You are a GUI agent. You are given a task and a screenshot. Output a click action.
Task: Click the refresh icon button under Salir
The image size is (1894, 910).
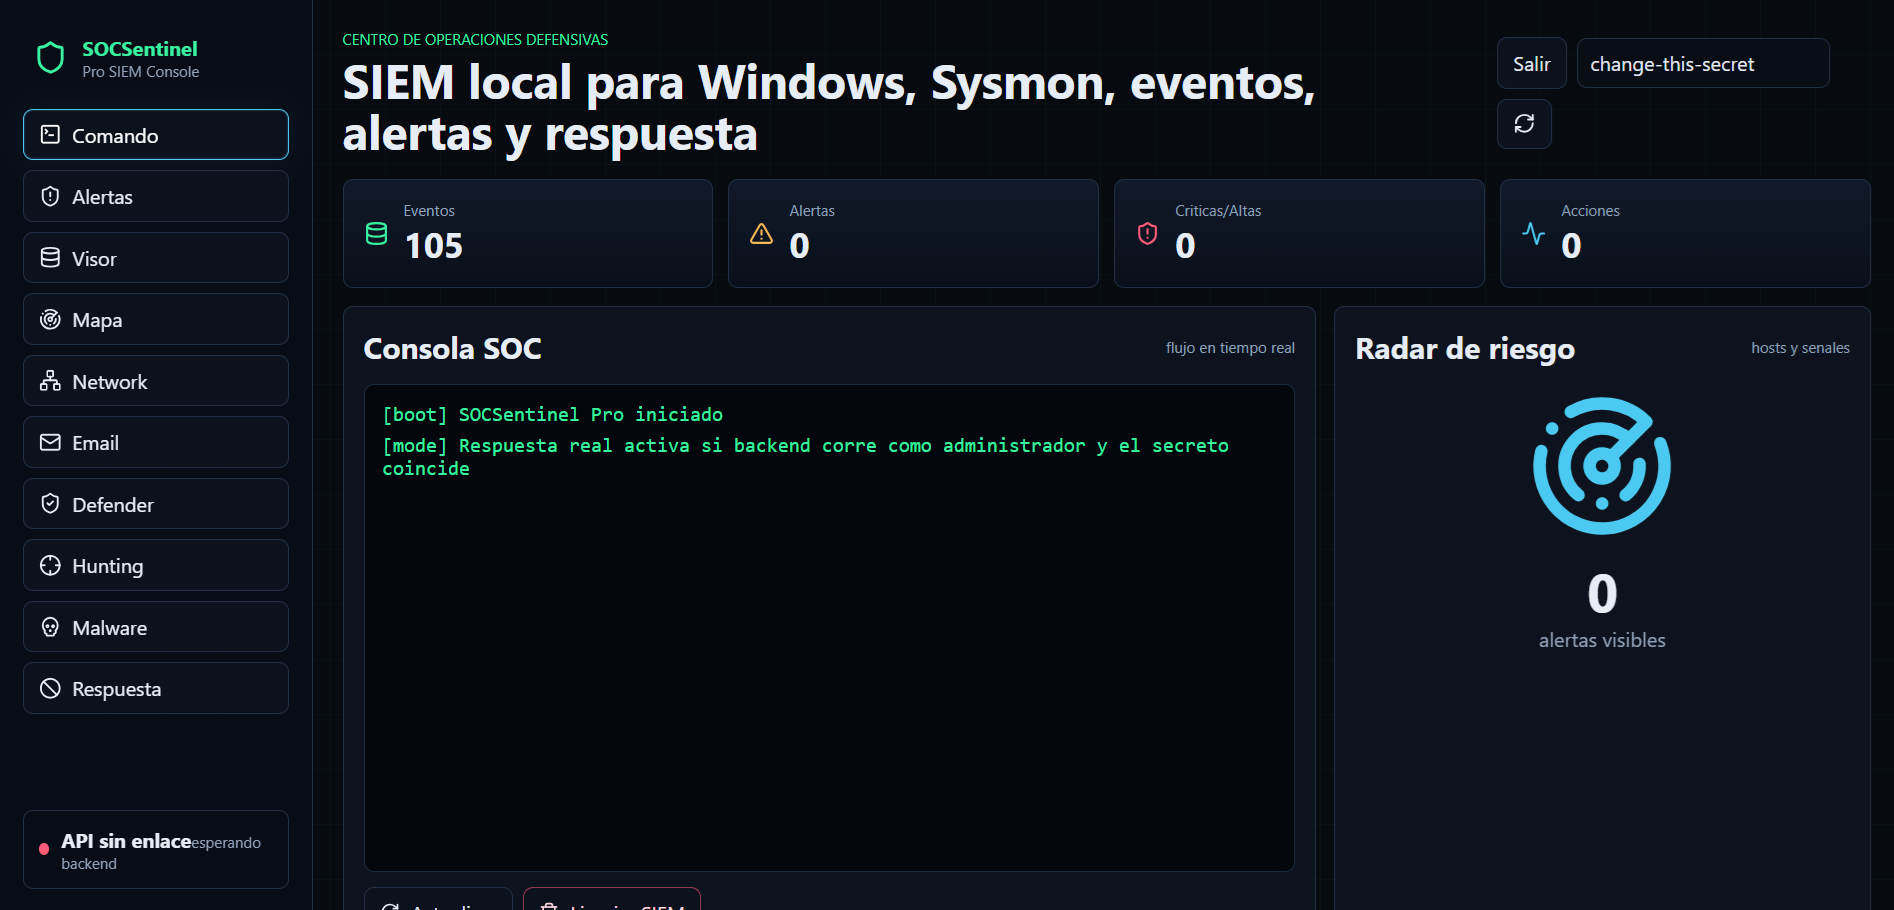point(1524,124)
